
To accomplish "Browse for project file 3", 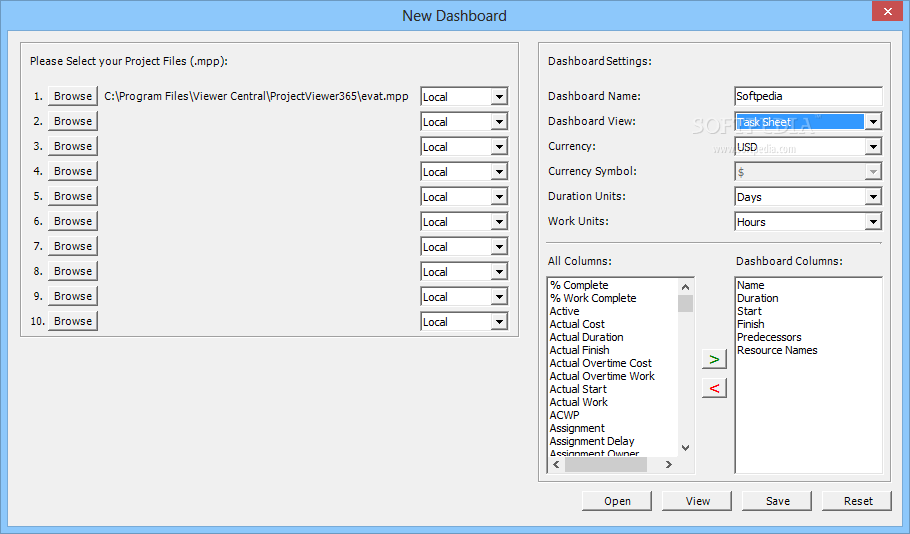I will [x=73, y=146].
